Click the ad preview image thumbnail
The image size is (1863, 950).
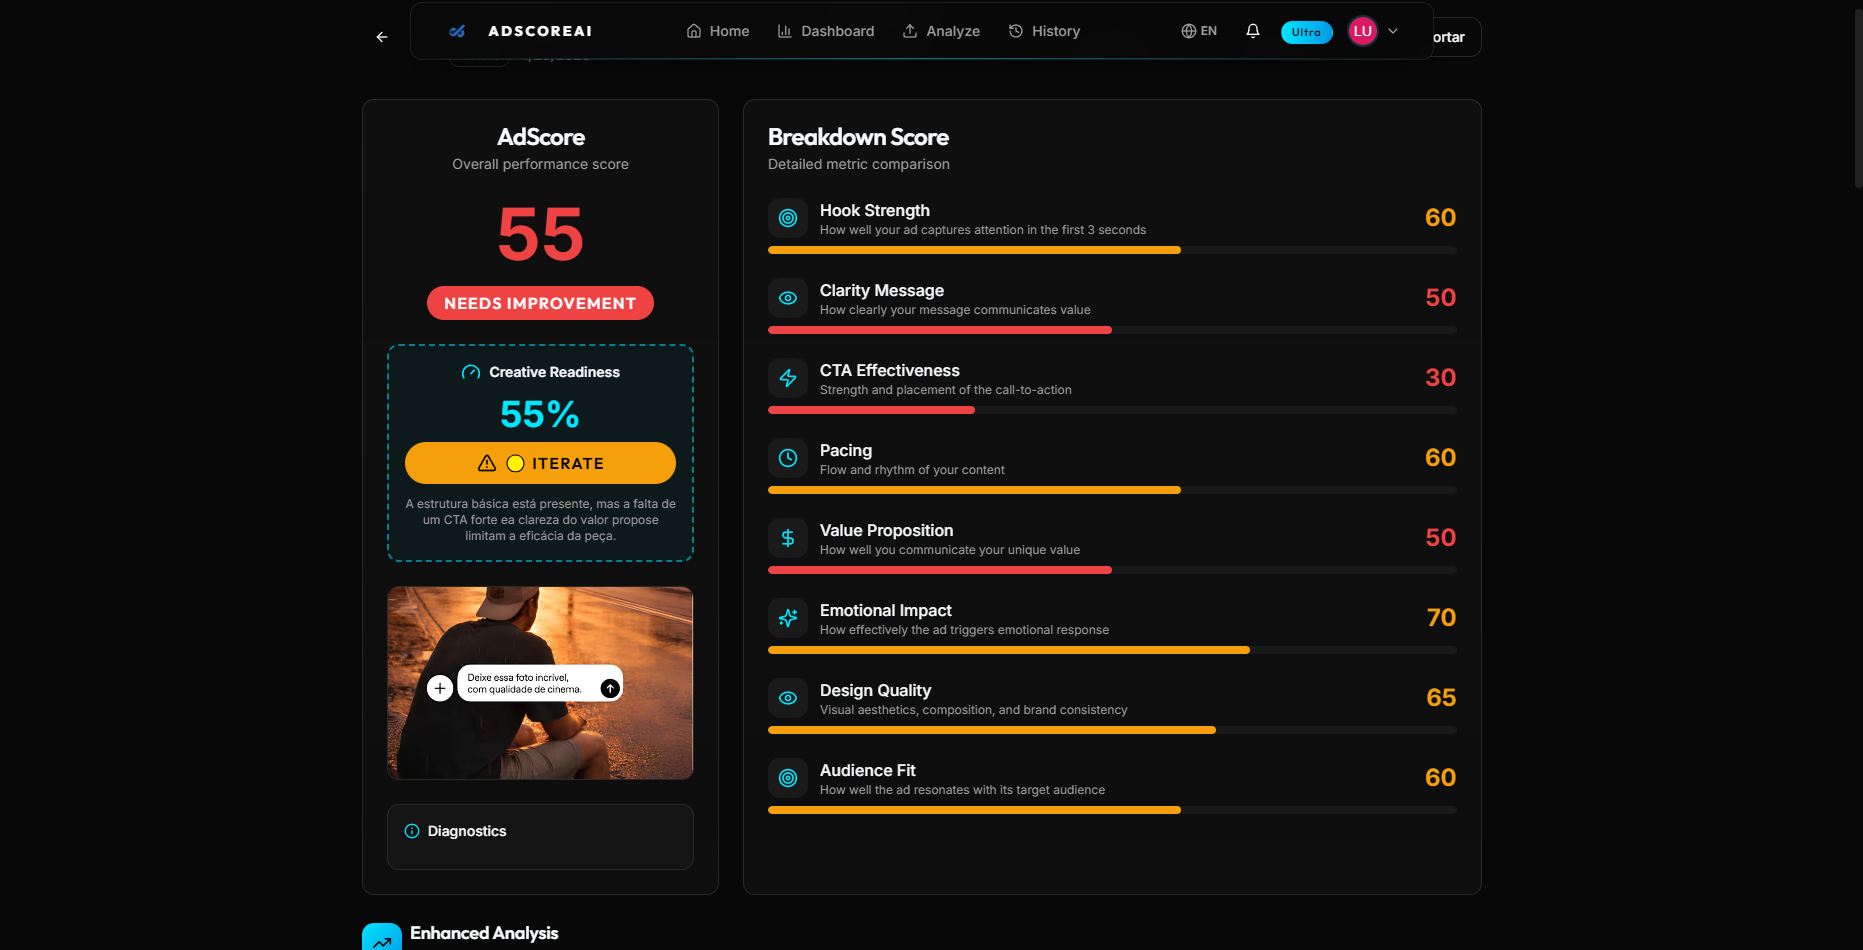click(x=539, y=683)
